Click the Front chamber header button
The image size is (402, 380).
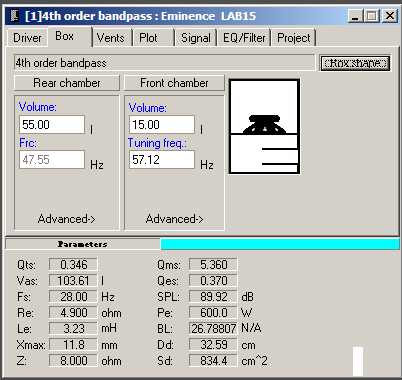174,83
